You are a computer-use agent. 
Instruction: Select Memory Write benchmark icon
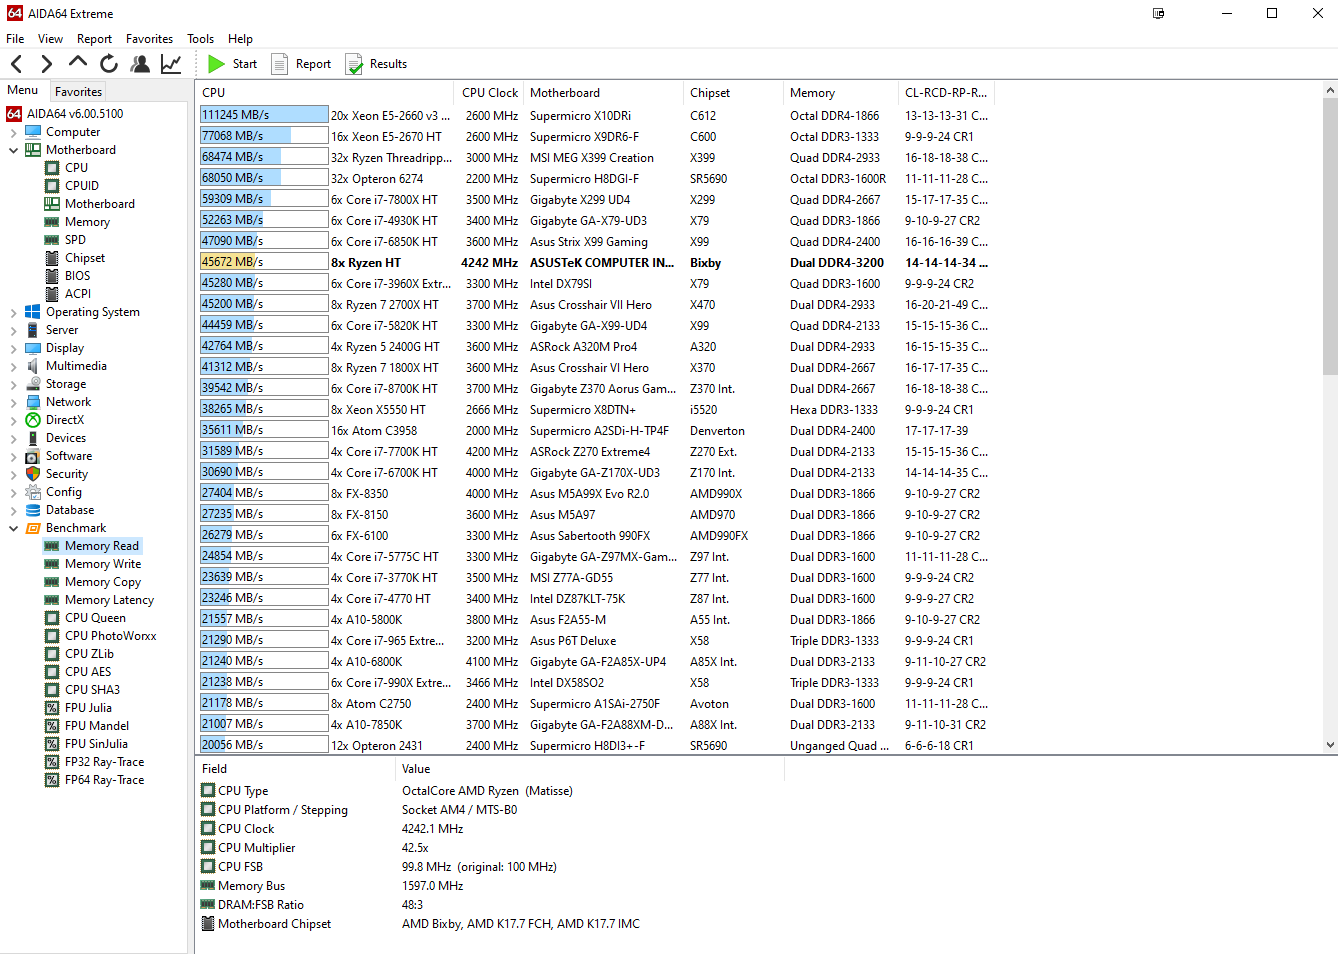click(52, 564)
